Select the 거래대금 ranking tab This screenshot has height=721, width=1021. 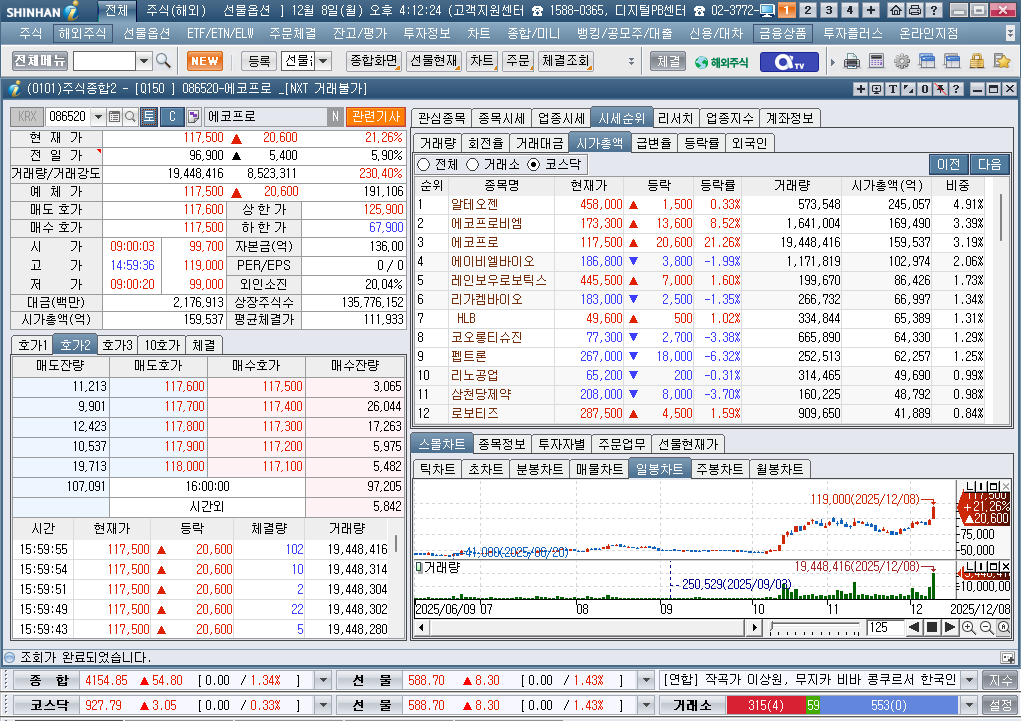point(539,143)
